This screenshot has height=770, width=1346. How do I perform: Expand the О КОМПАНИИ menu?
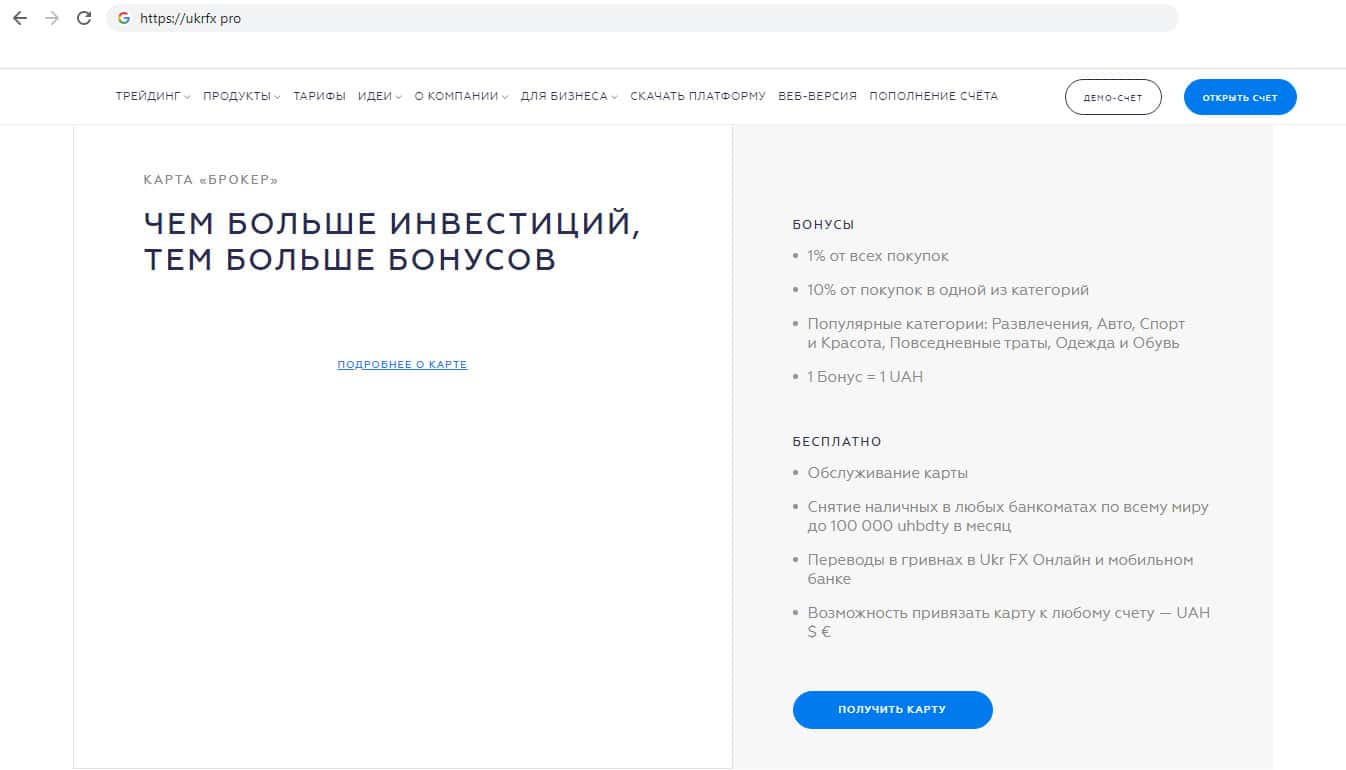(x=462, y=96)
